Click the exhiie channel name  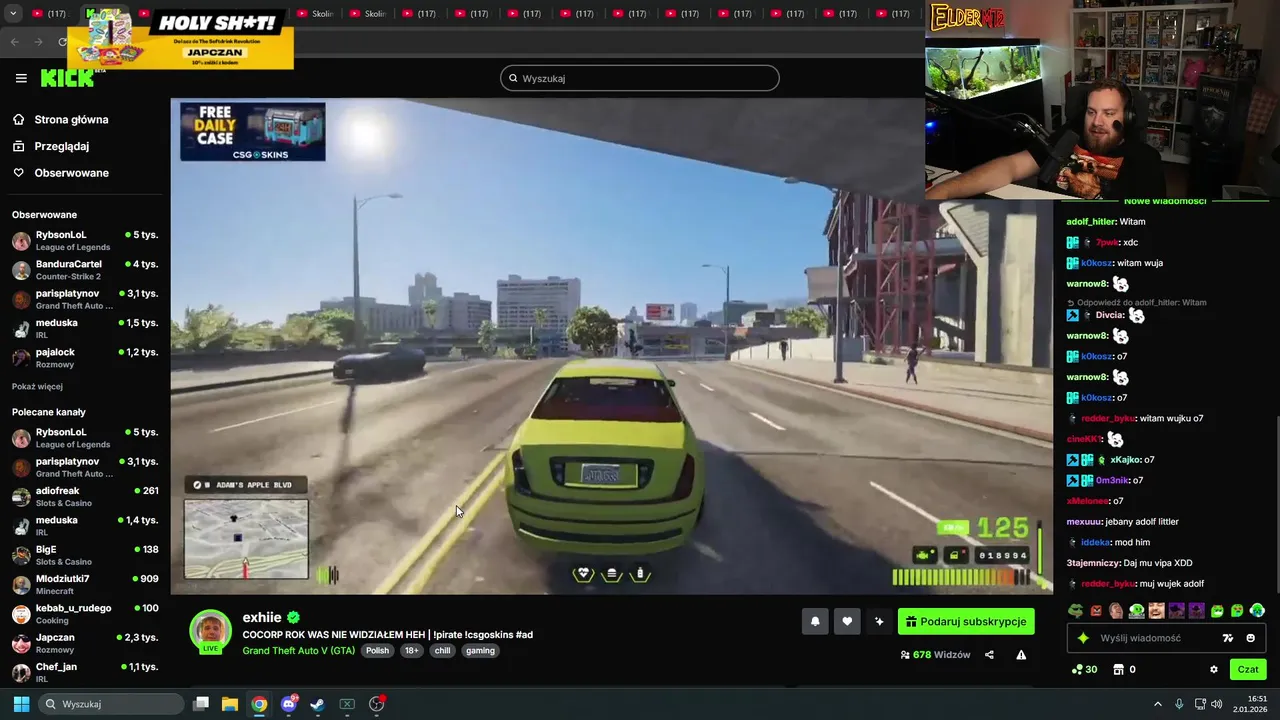point(262,617)
